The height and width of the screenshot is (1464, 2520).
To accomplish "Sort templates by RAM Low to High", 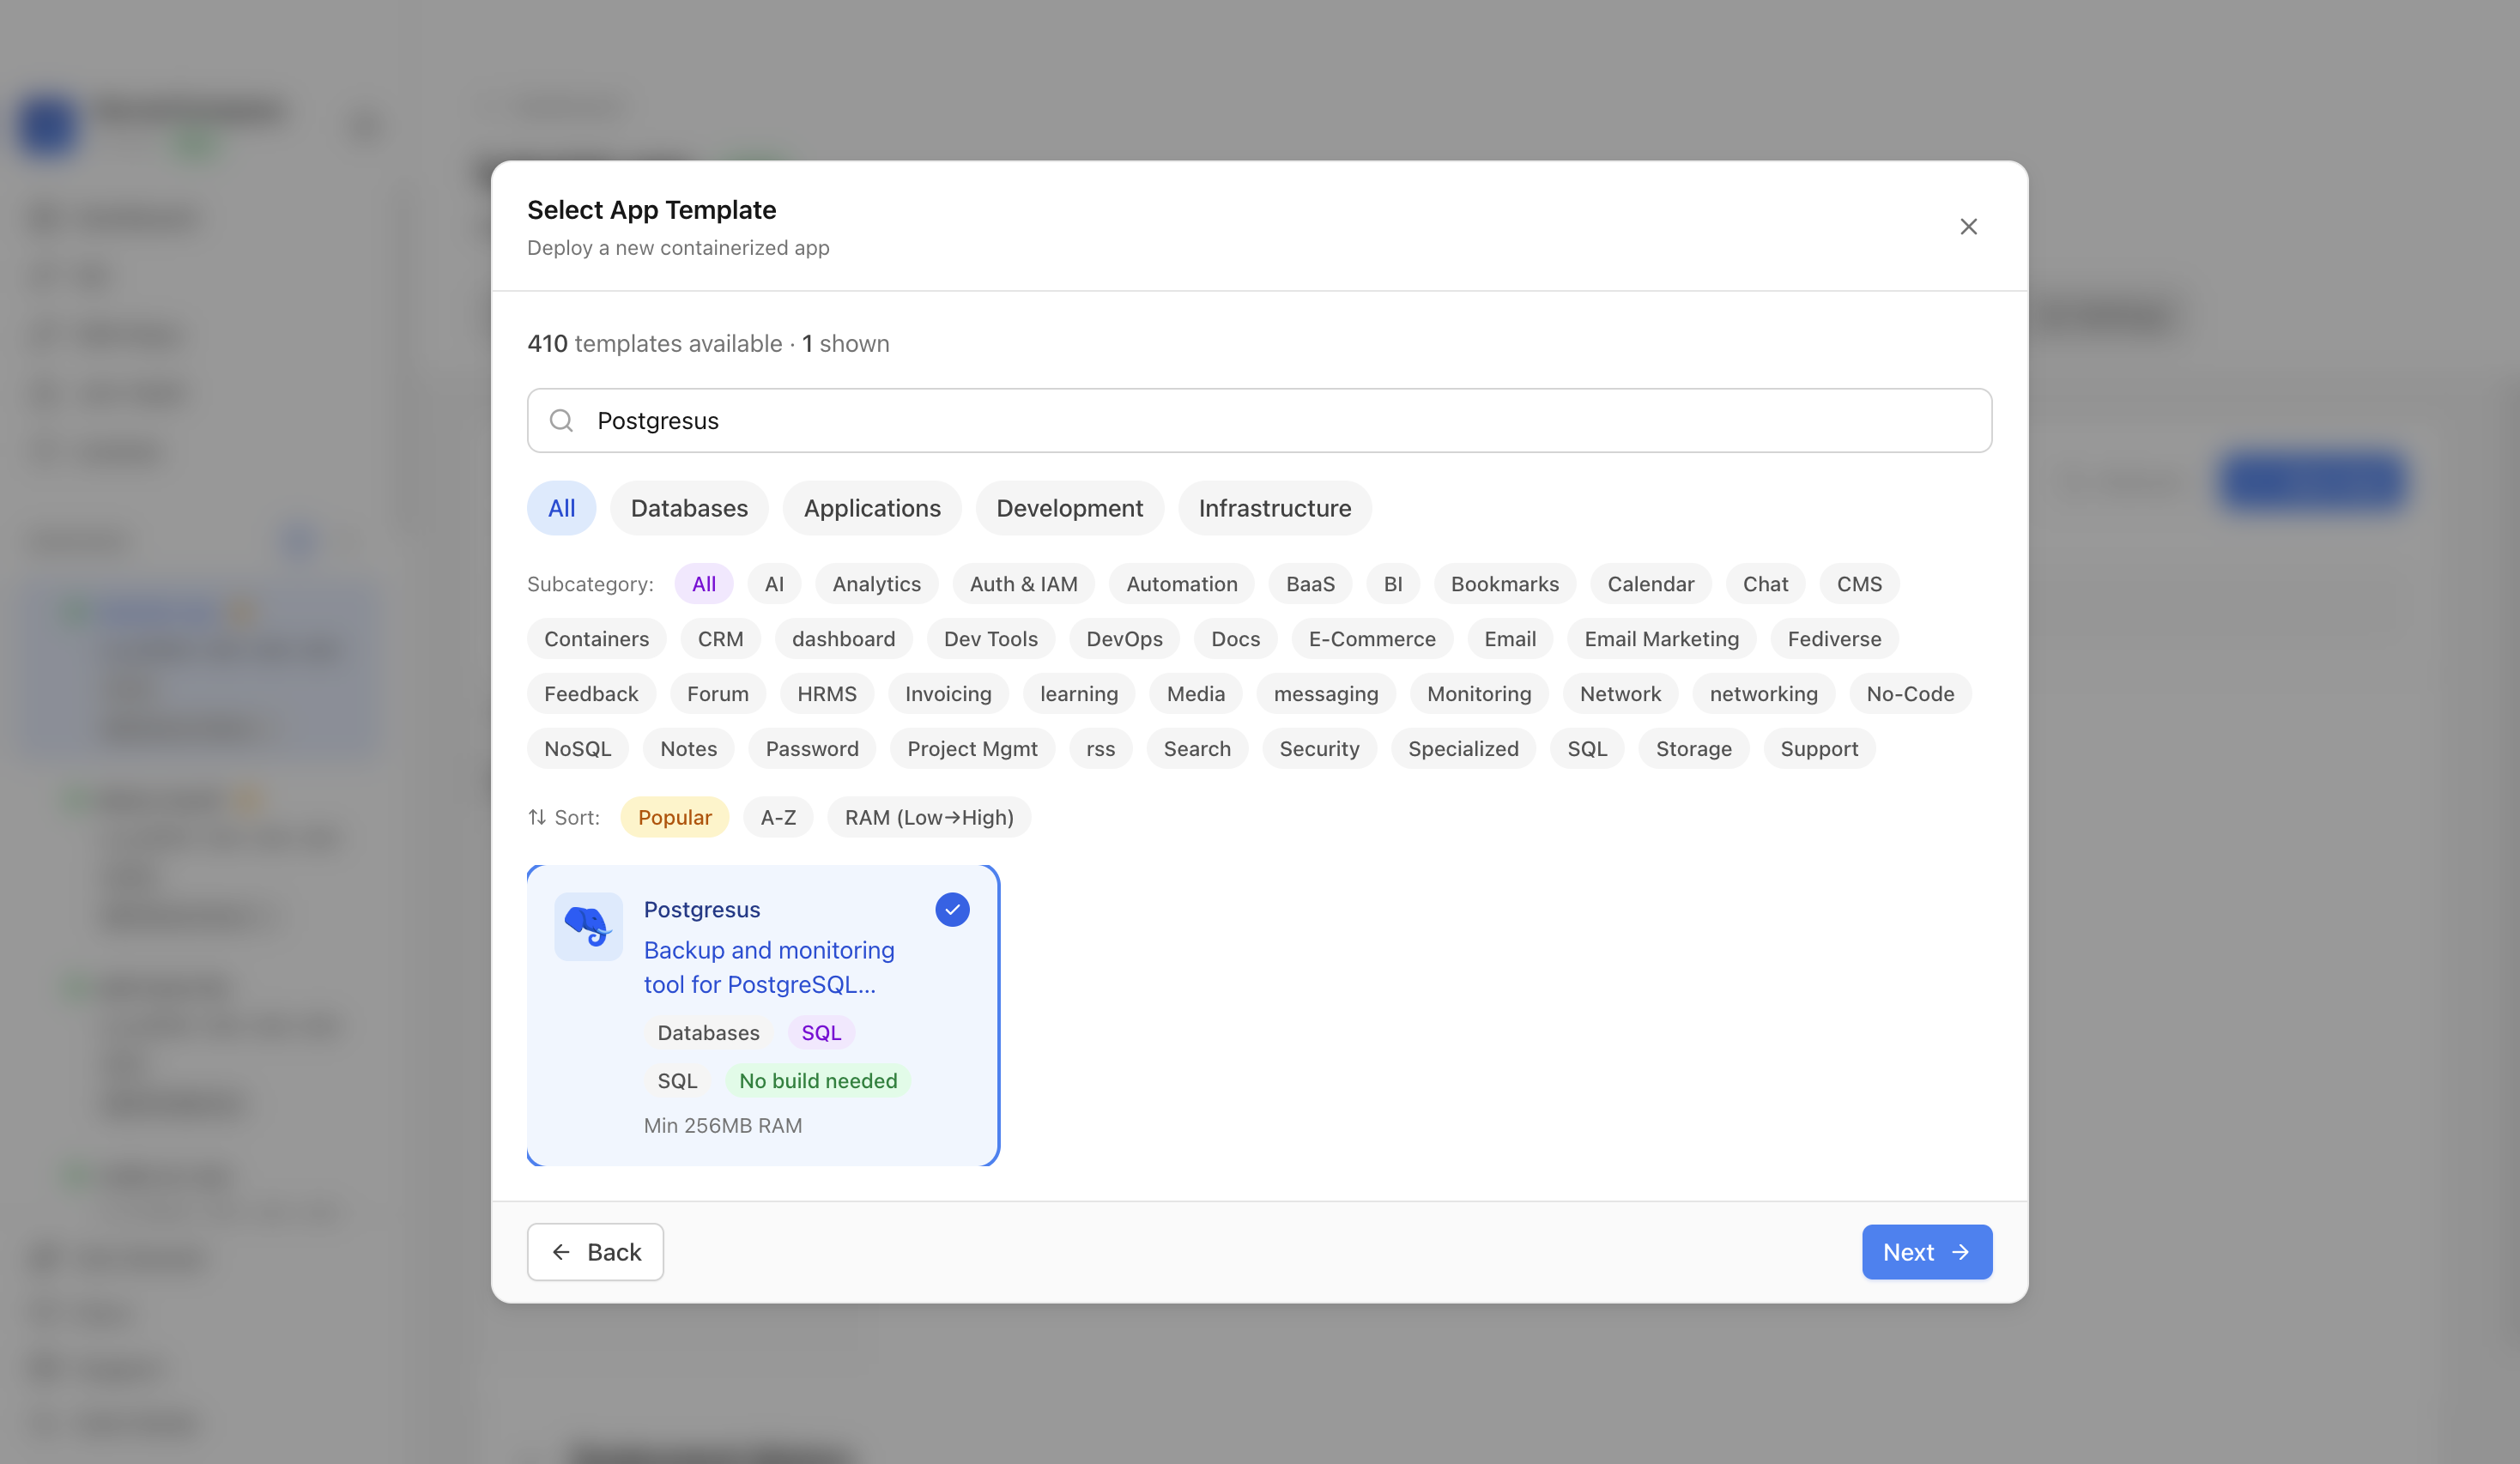I will [x=929, y=817].
